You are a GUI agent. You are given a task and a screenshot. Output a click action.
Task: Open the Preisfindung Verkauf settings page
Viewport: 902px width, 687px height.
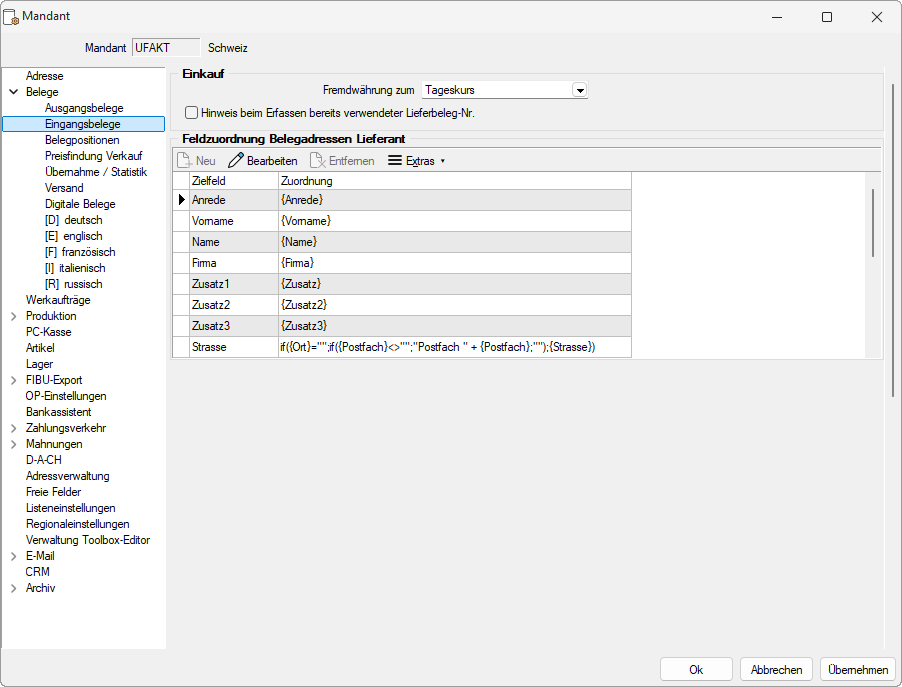[93, 156]
